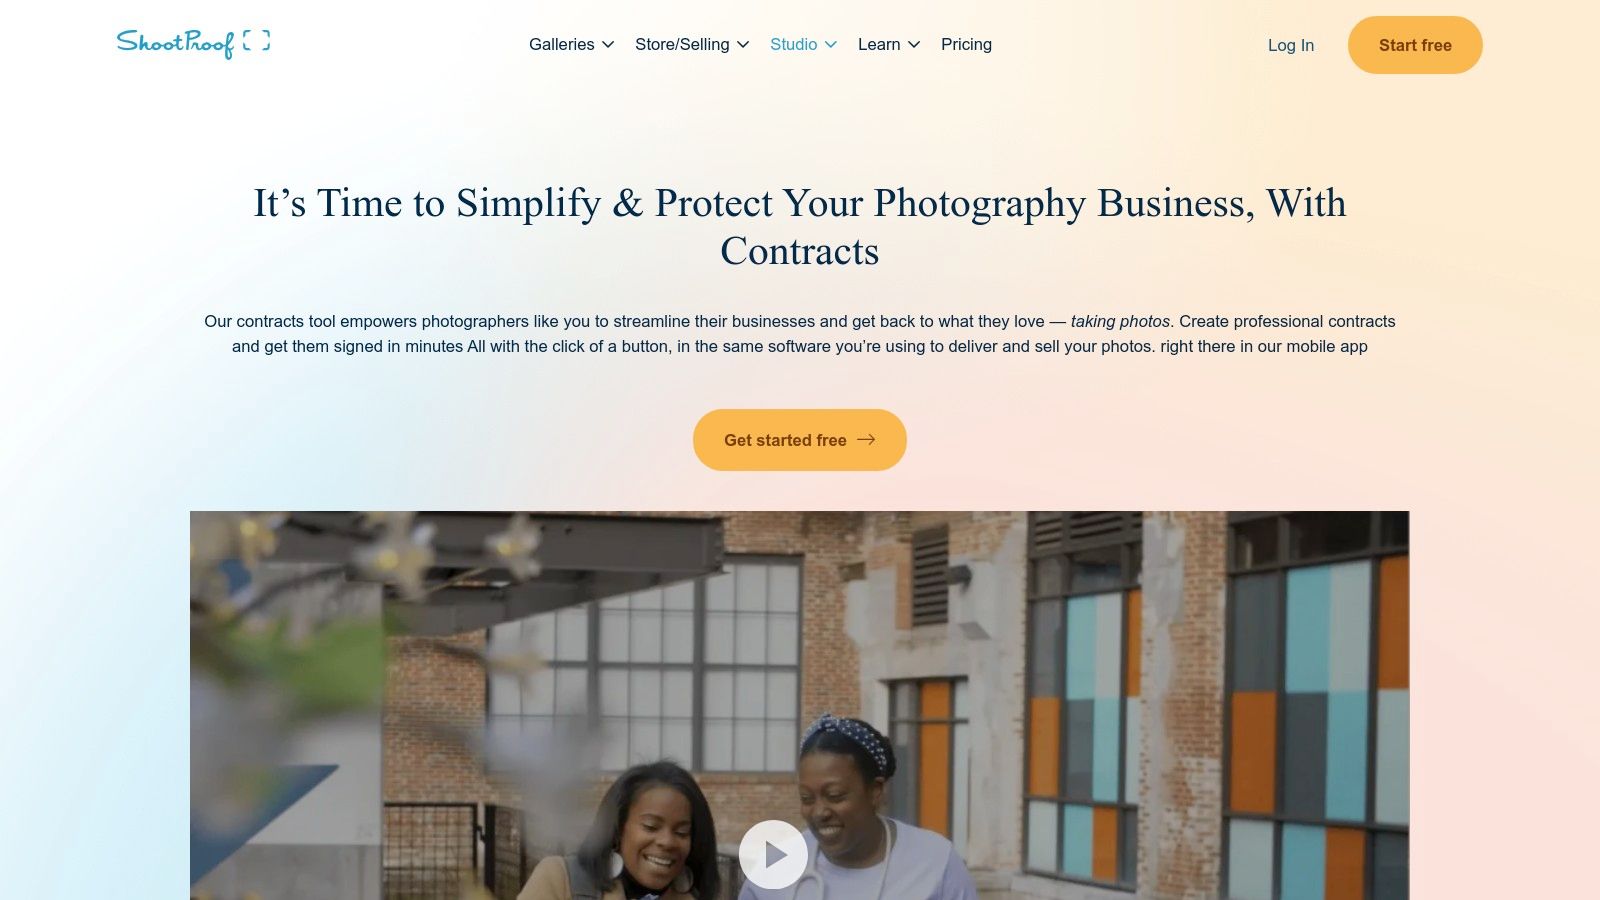The width and height of the screenshot is (1600, 900).
Task: Click the bracket frame icon beside logo
Action: point(257,41)
